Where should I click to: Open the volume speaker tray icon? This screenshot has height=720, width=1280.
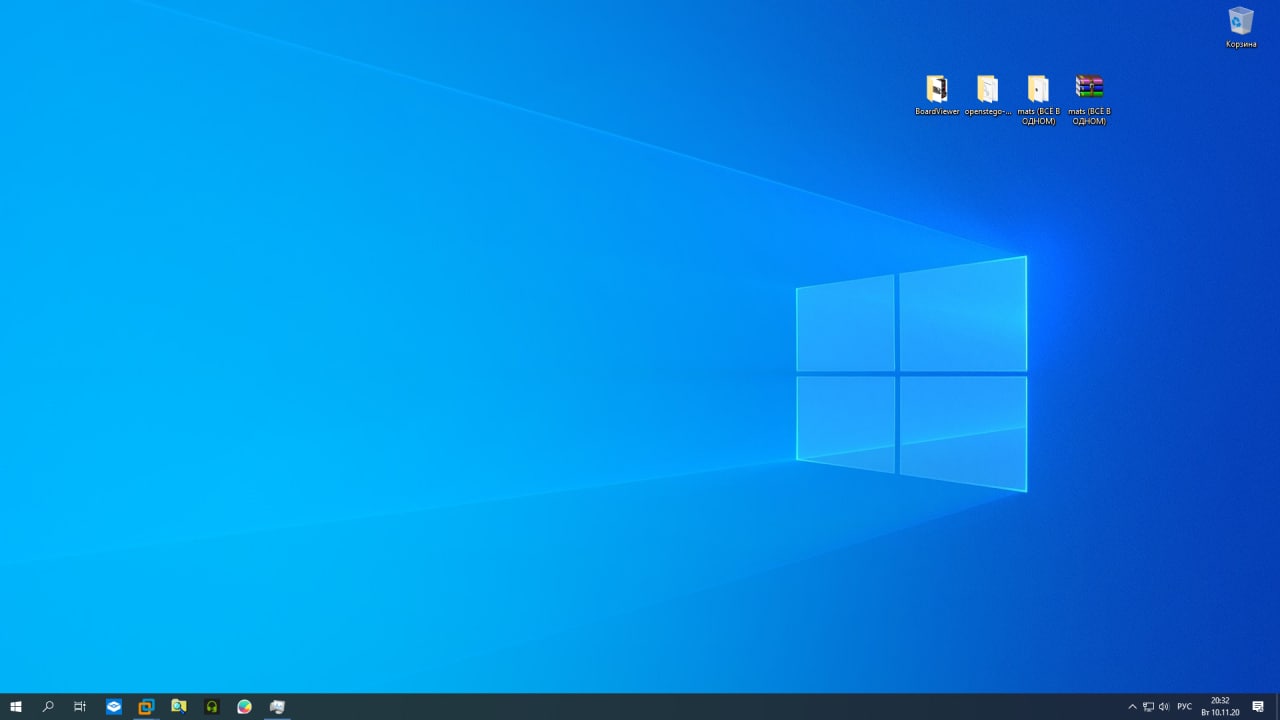pyautogui.click(x=1164, y=707)
